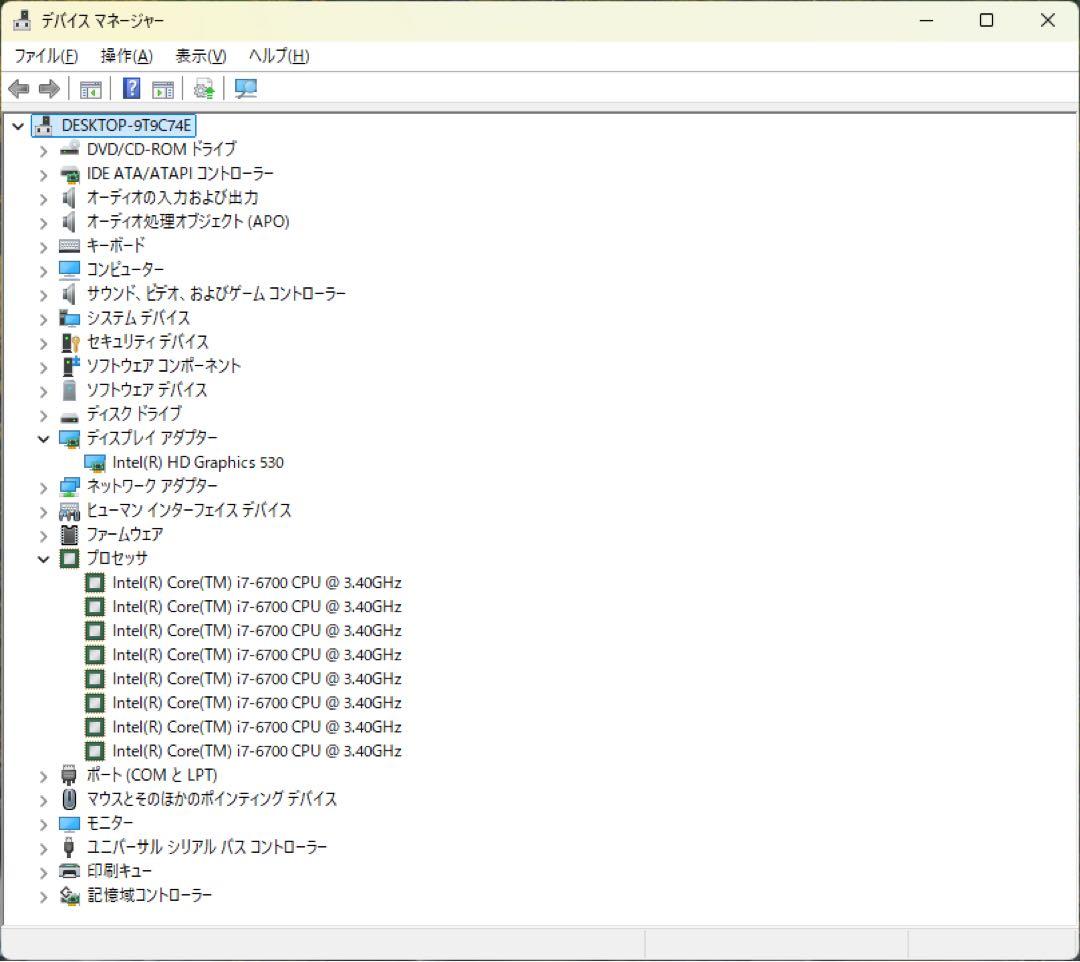Click the scan for hardware changes icon

(x=203, y=89)
